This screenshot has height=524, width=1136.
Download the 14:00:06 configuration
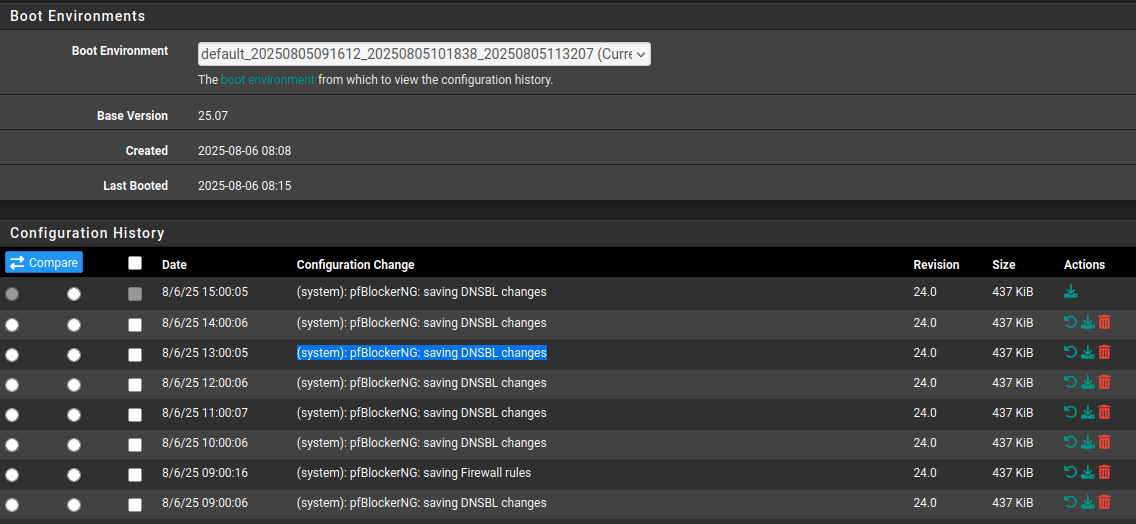[x=1087, y=323]
